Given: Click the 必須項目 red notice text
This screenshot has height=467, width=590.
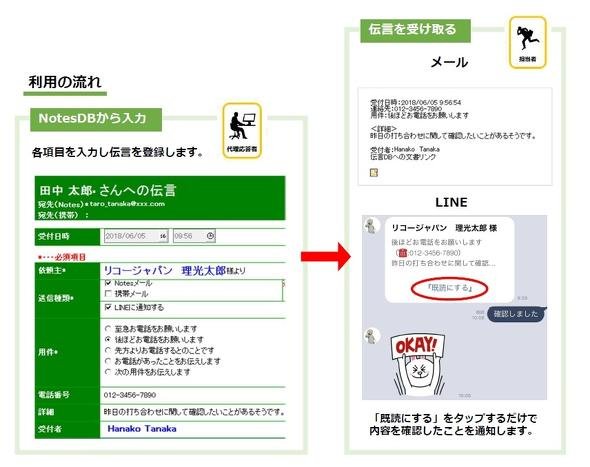Looking at the screenshot, I should 62,257.
